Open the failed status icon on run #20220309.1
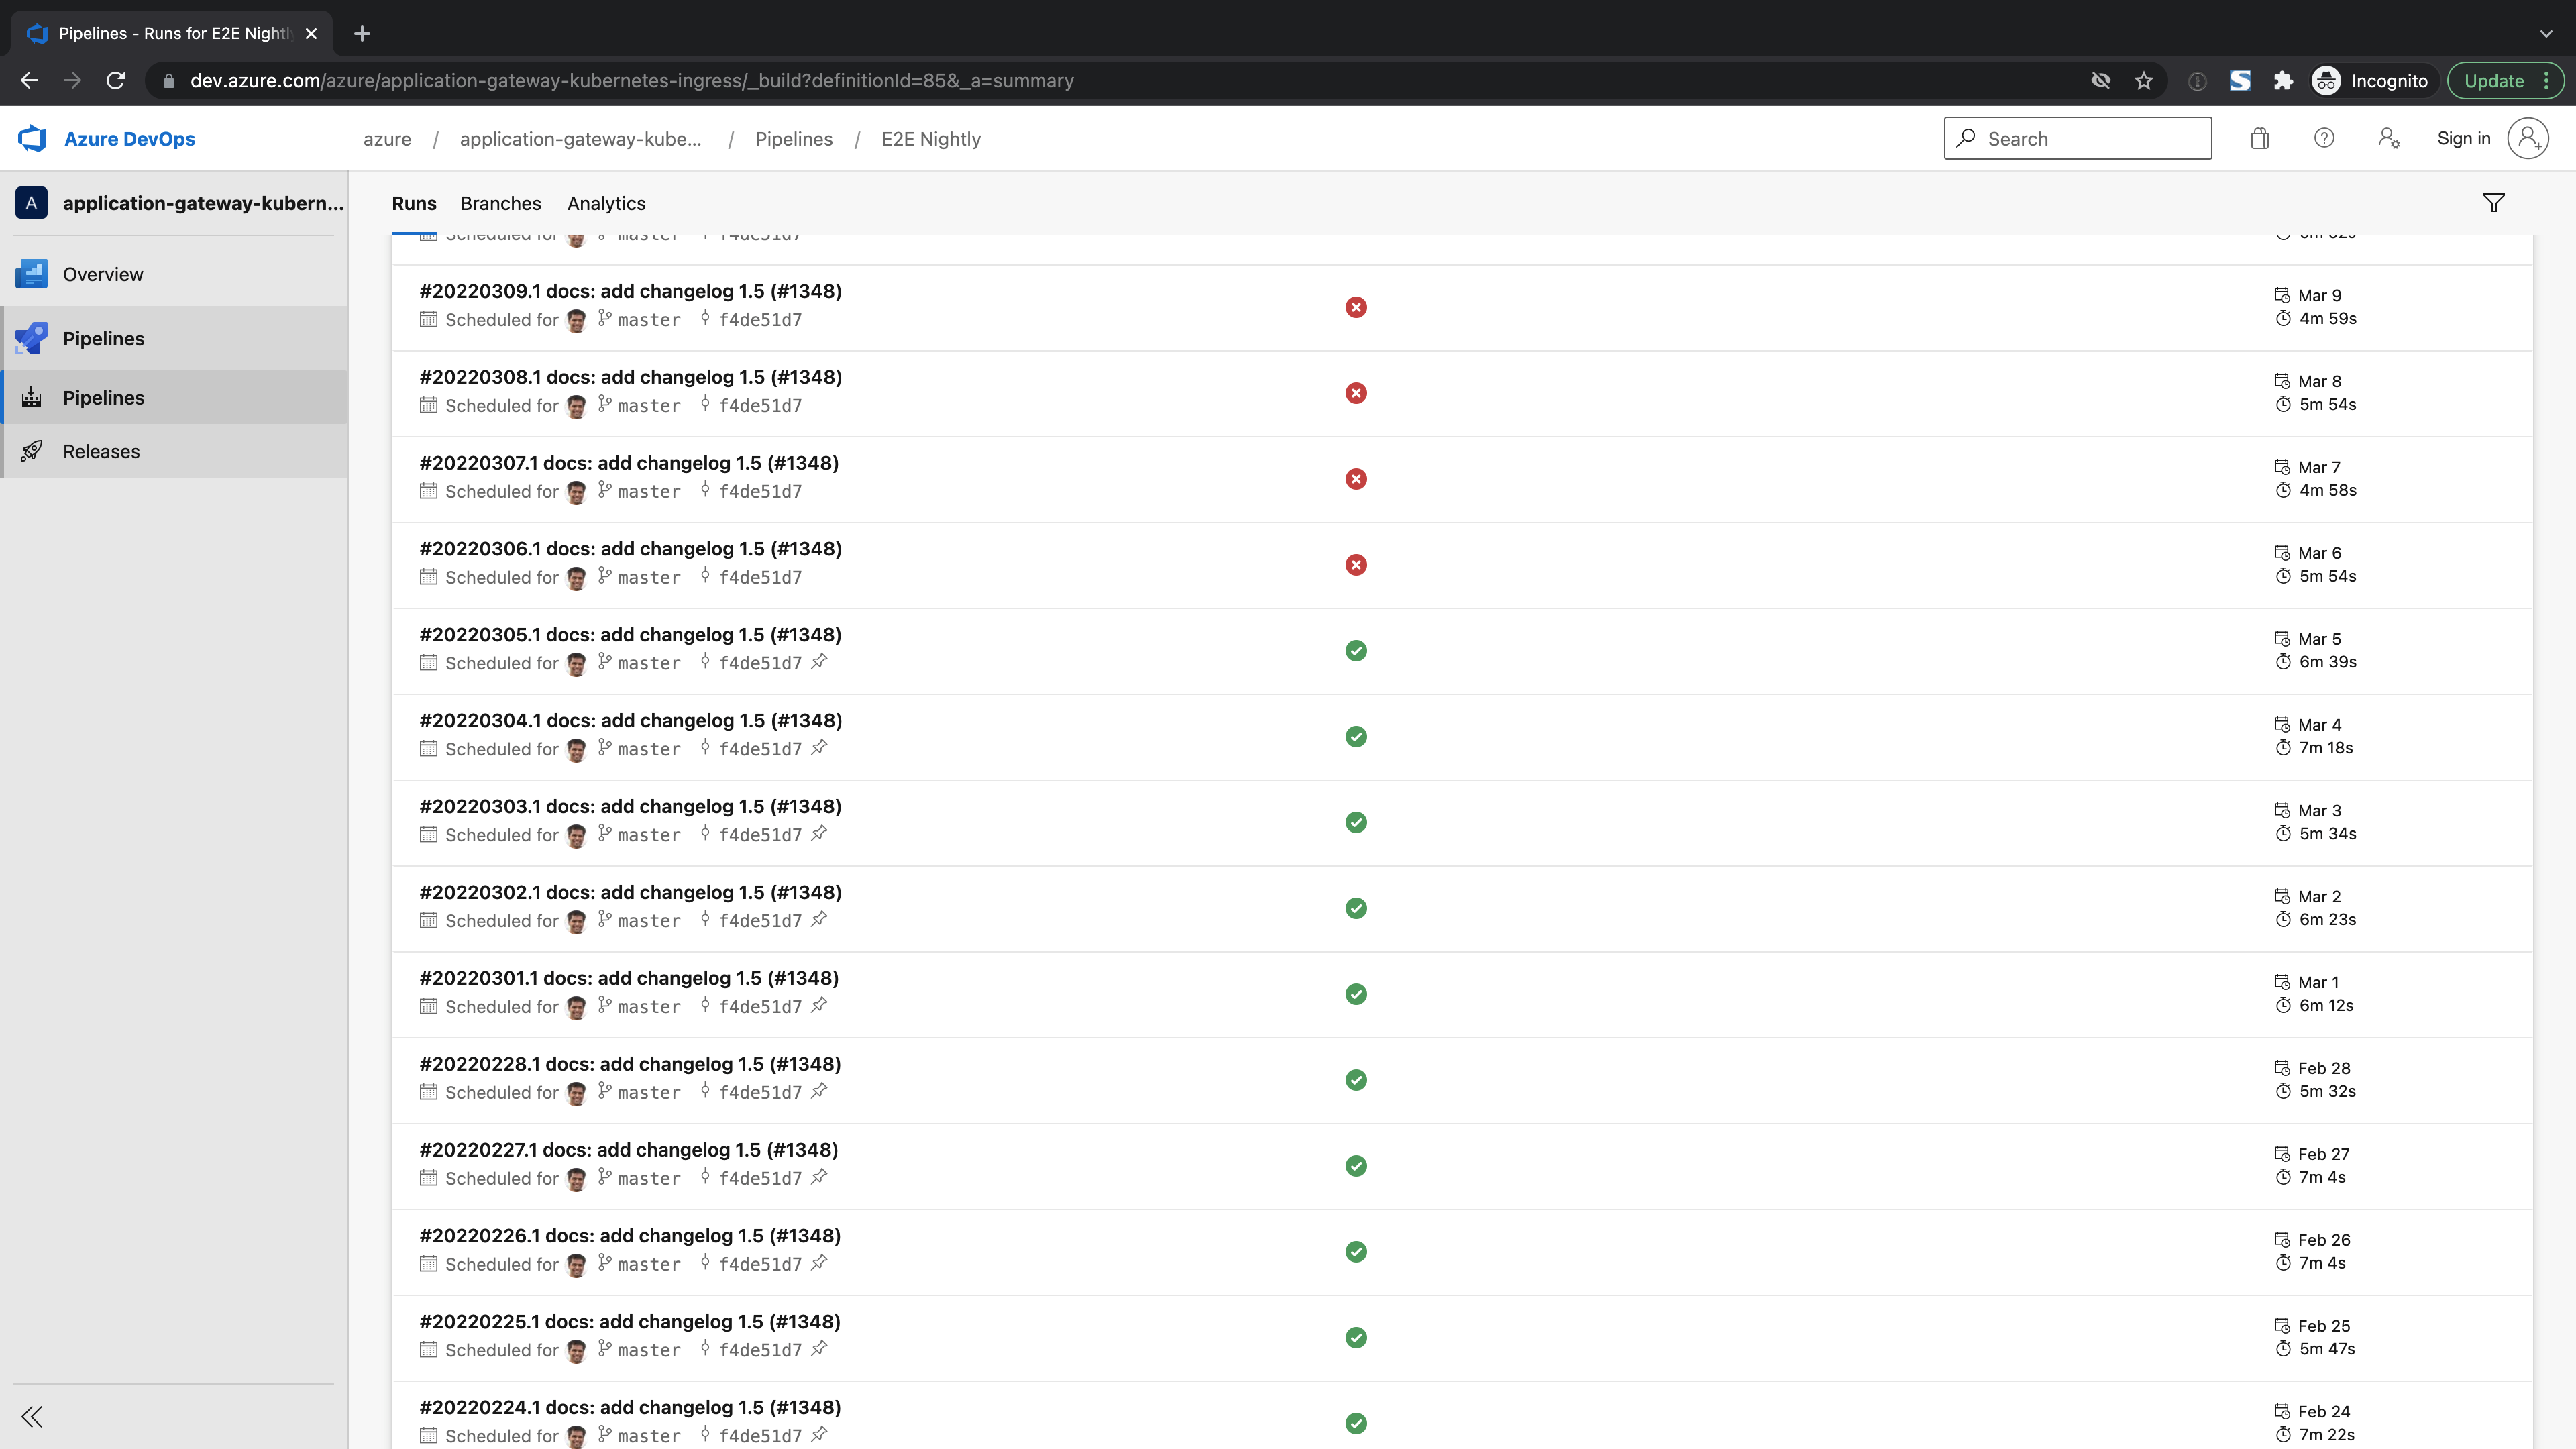Screen dimensions: 2576x1449 (x=1356, y=307)
